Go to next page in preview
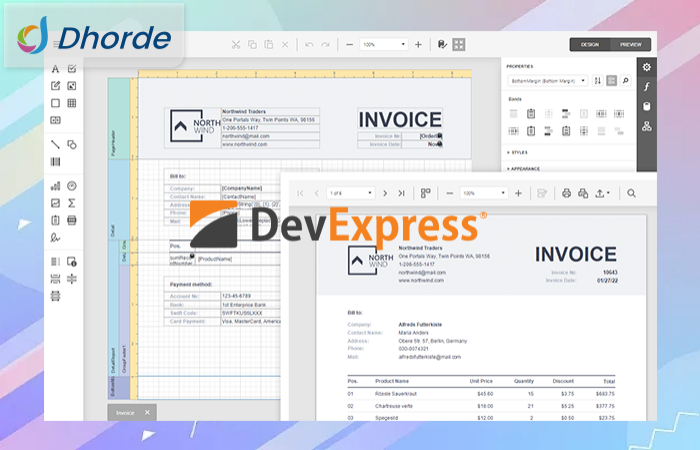This screenshot has width=700, height=450. (x=385, y=193)
